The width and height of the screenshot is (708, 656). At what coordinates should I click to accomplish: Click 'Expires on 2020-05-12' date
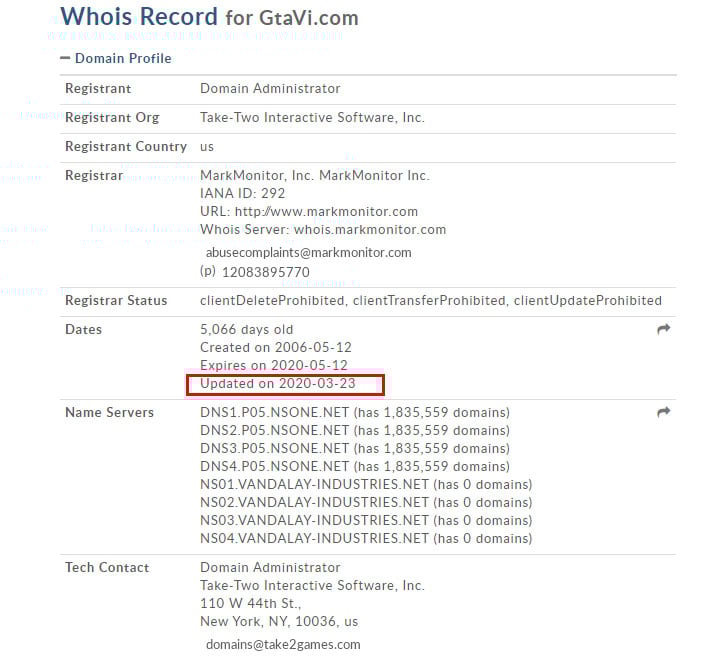pos(274,365)
